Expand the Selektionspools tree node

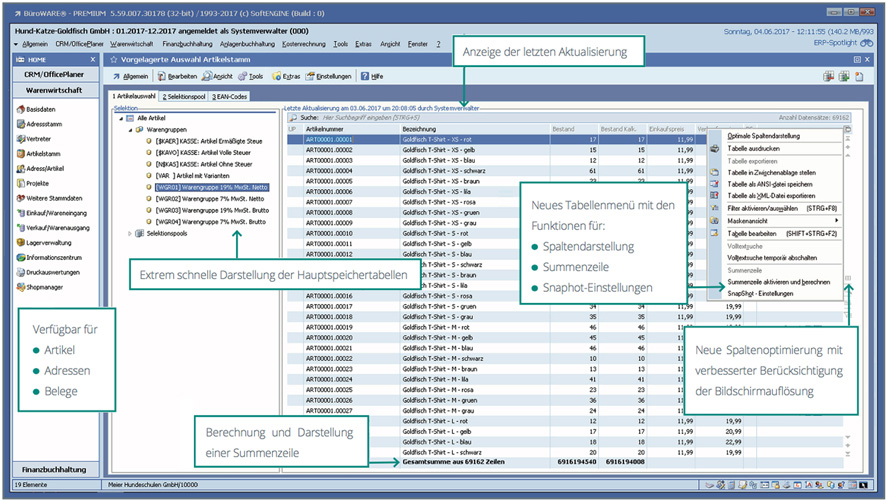129,233
